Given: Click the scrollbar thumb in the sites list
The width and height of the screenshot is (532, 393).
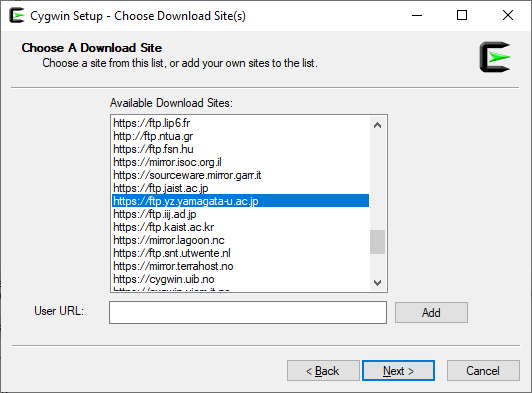Looking at the screenshot, I should [377, 242].
